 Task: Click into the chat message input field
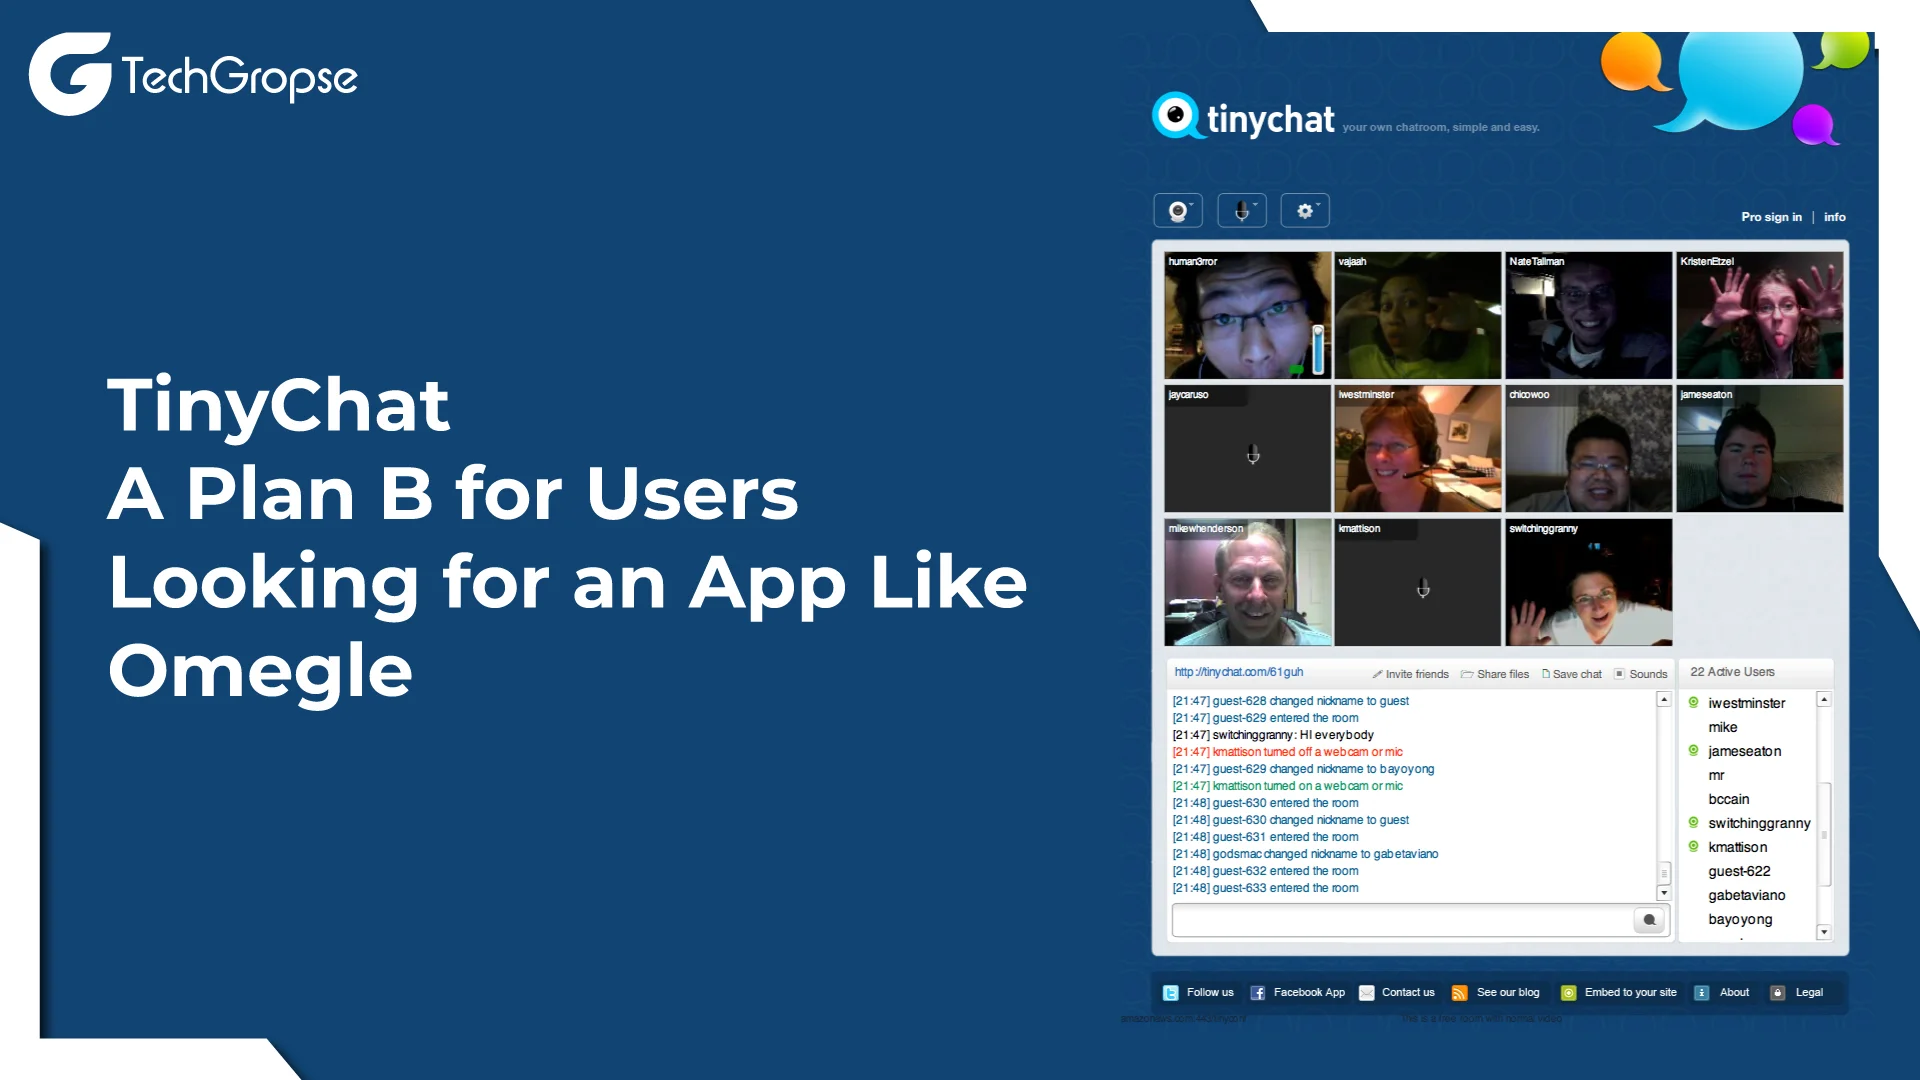tap(1401, 920)
